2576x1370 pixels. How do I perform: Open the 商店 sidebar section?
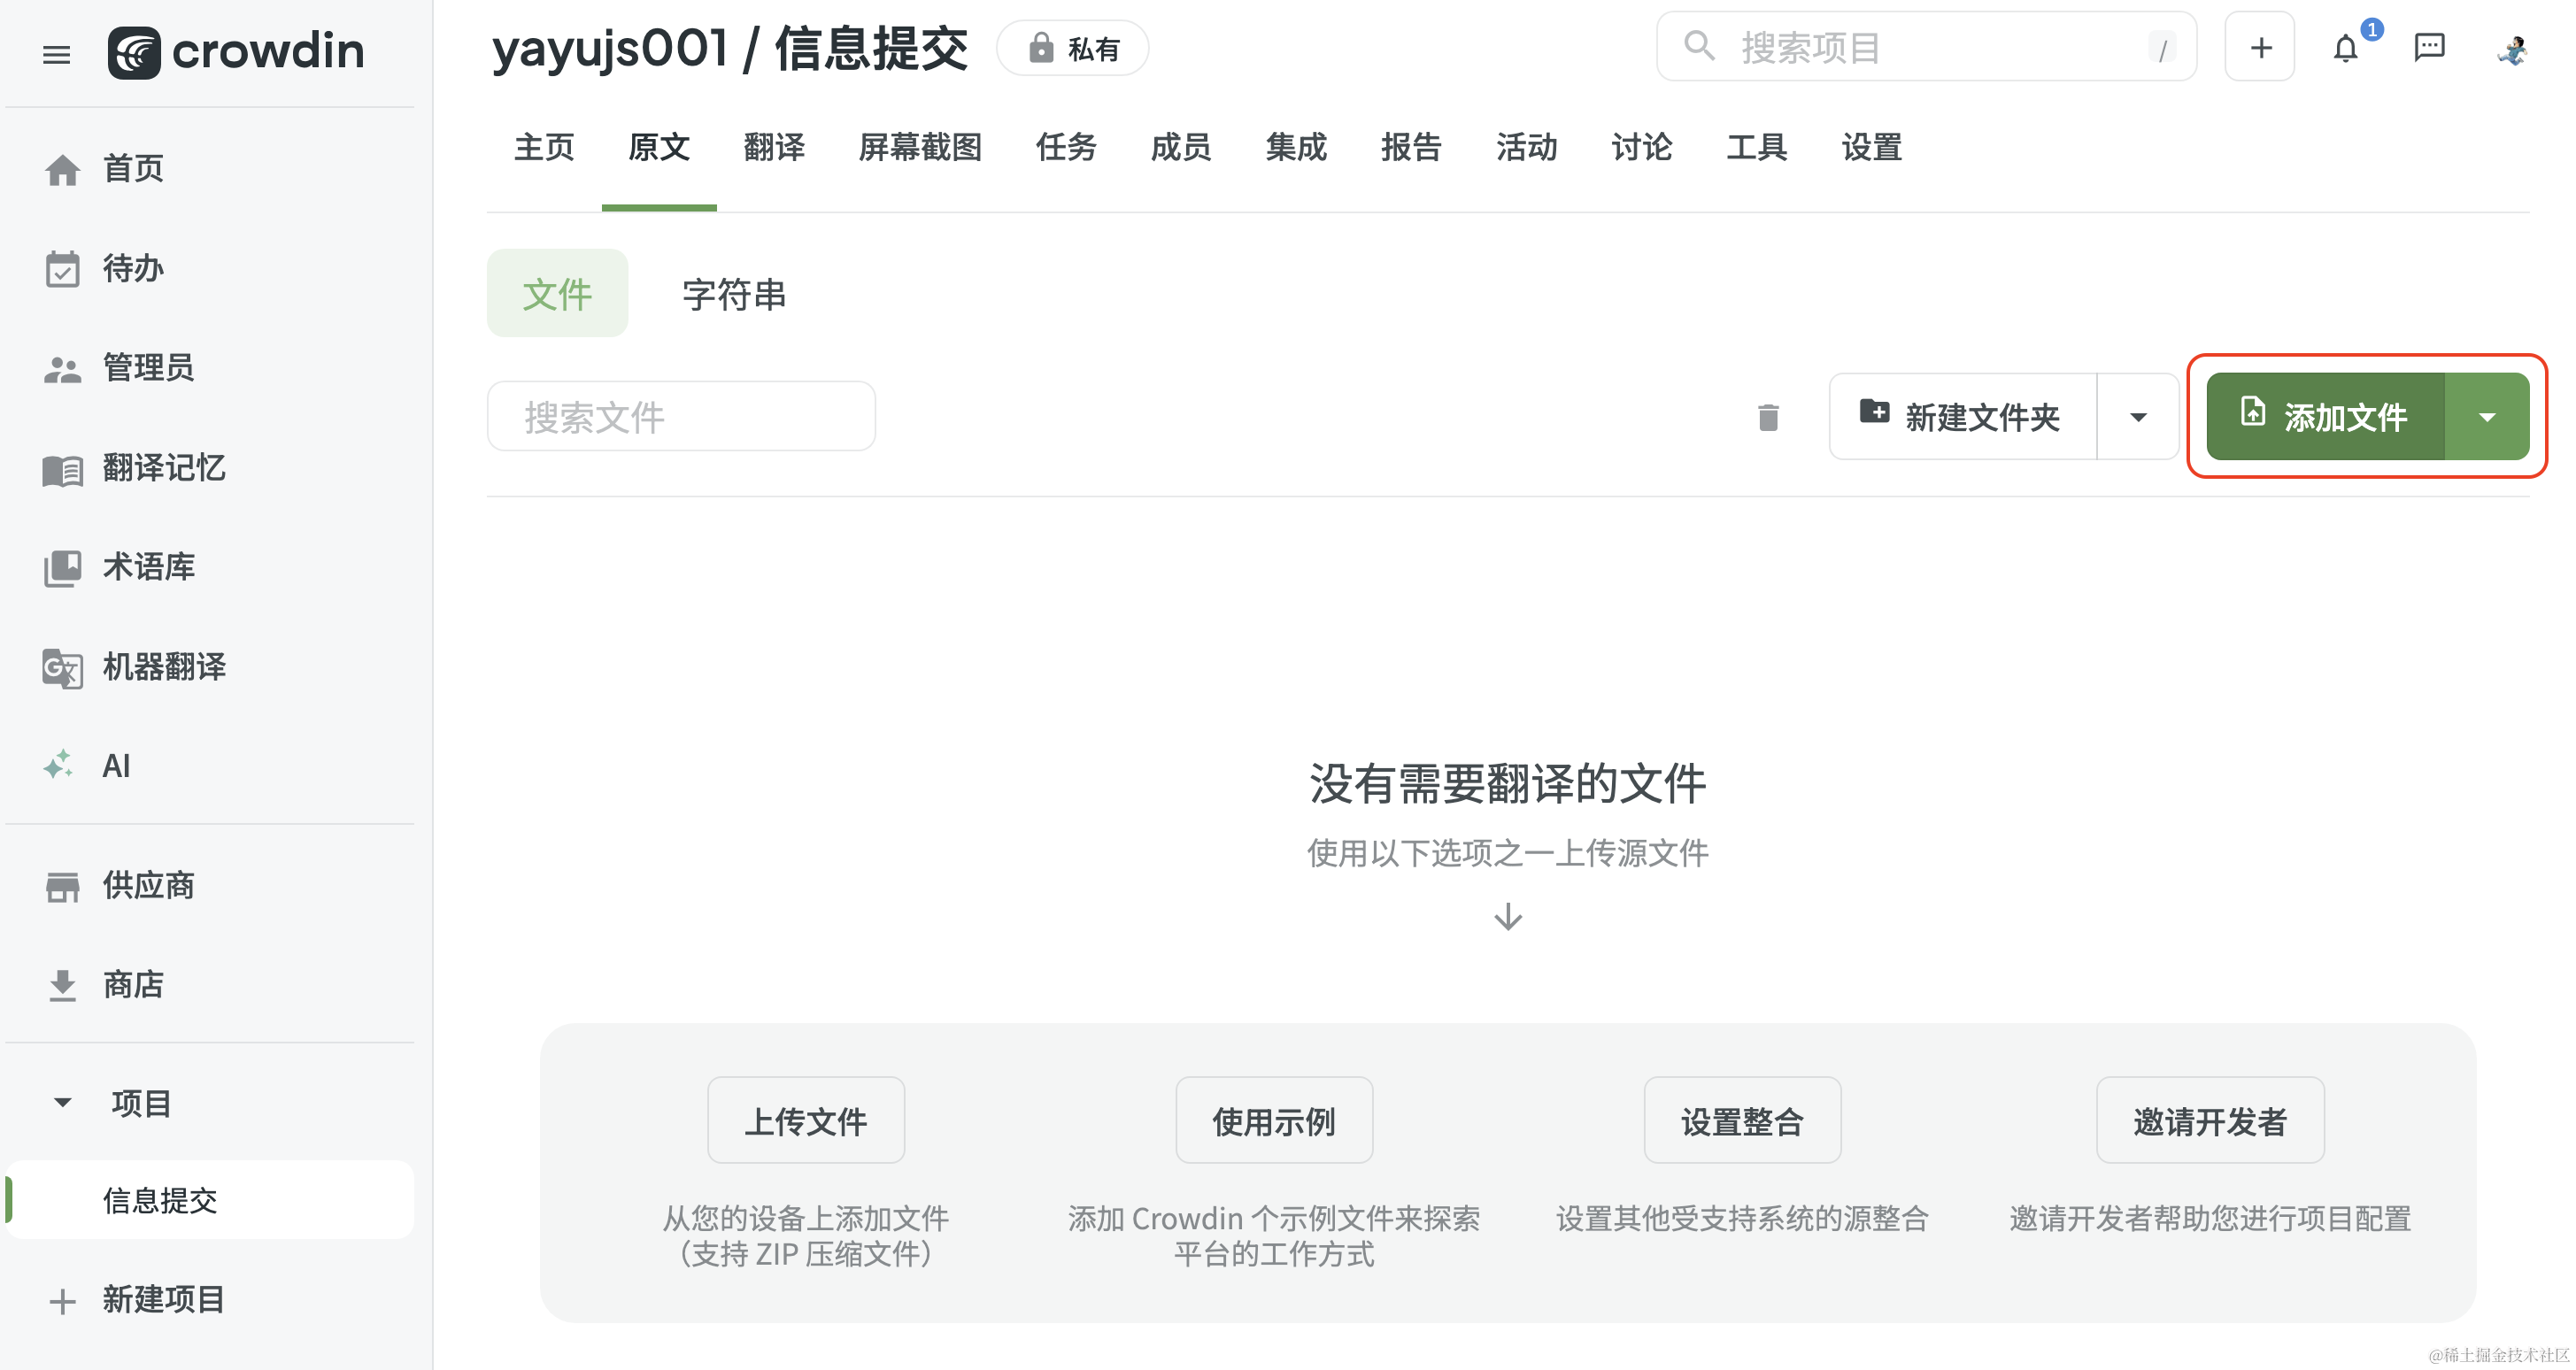click(x=133, y=984)
